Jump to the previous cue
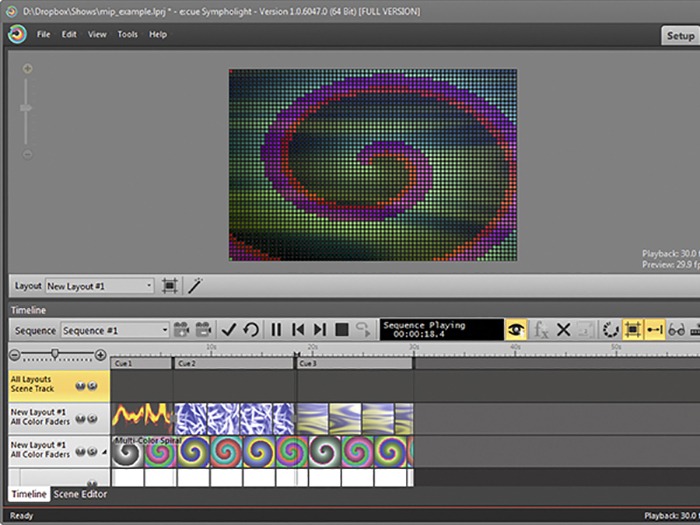The width and height of the screenshot is (700, 525). tap(298, 329)
